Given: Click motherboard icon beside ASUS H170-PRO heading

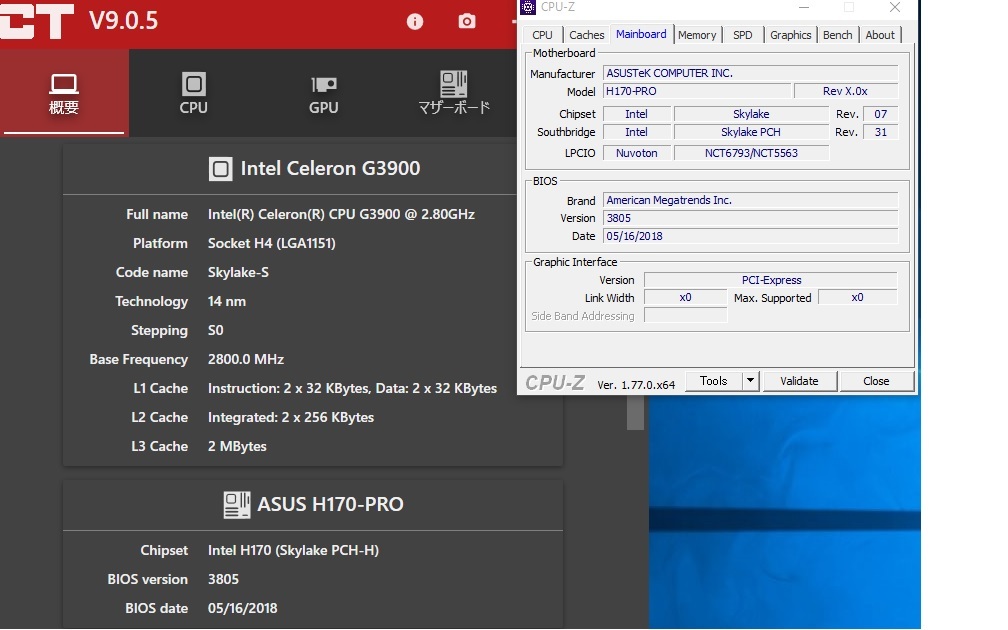Looking at the screenshot, I should click(x=236, y=504).
